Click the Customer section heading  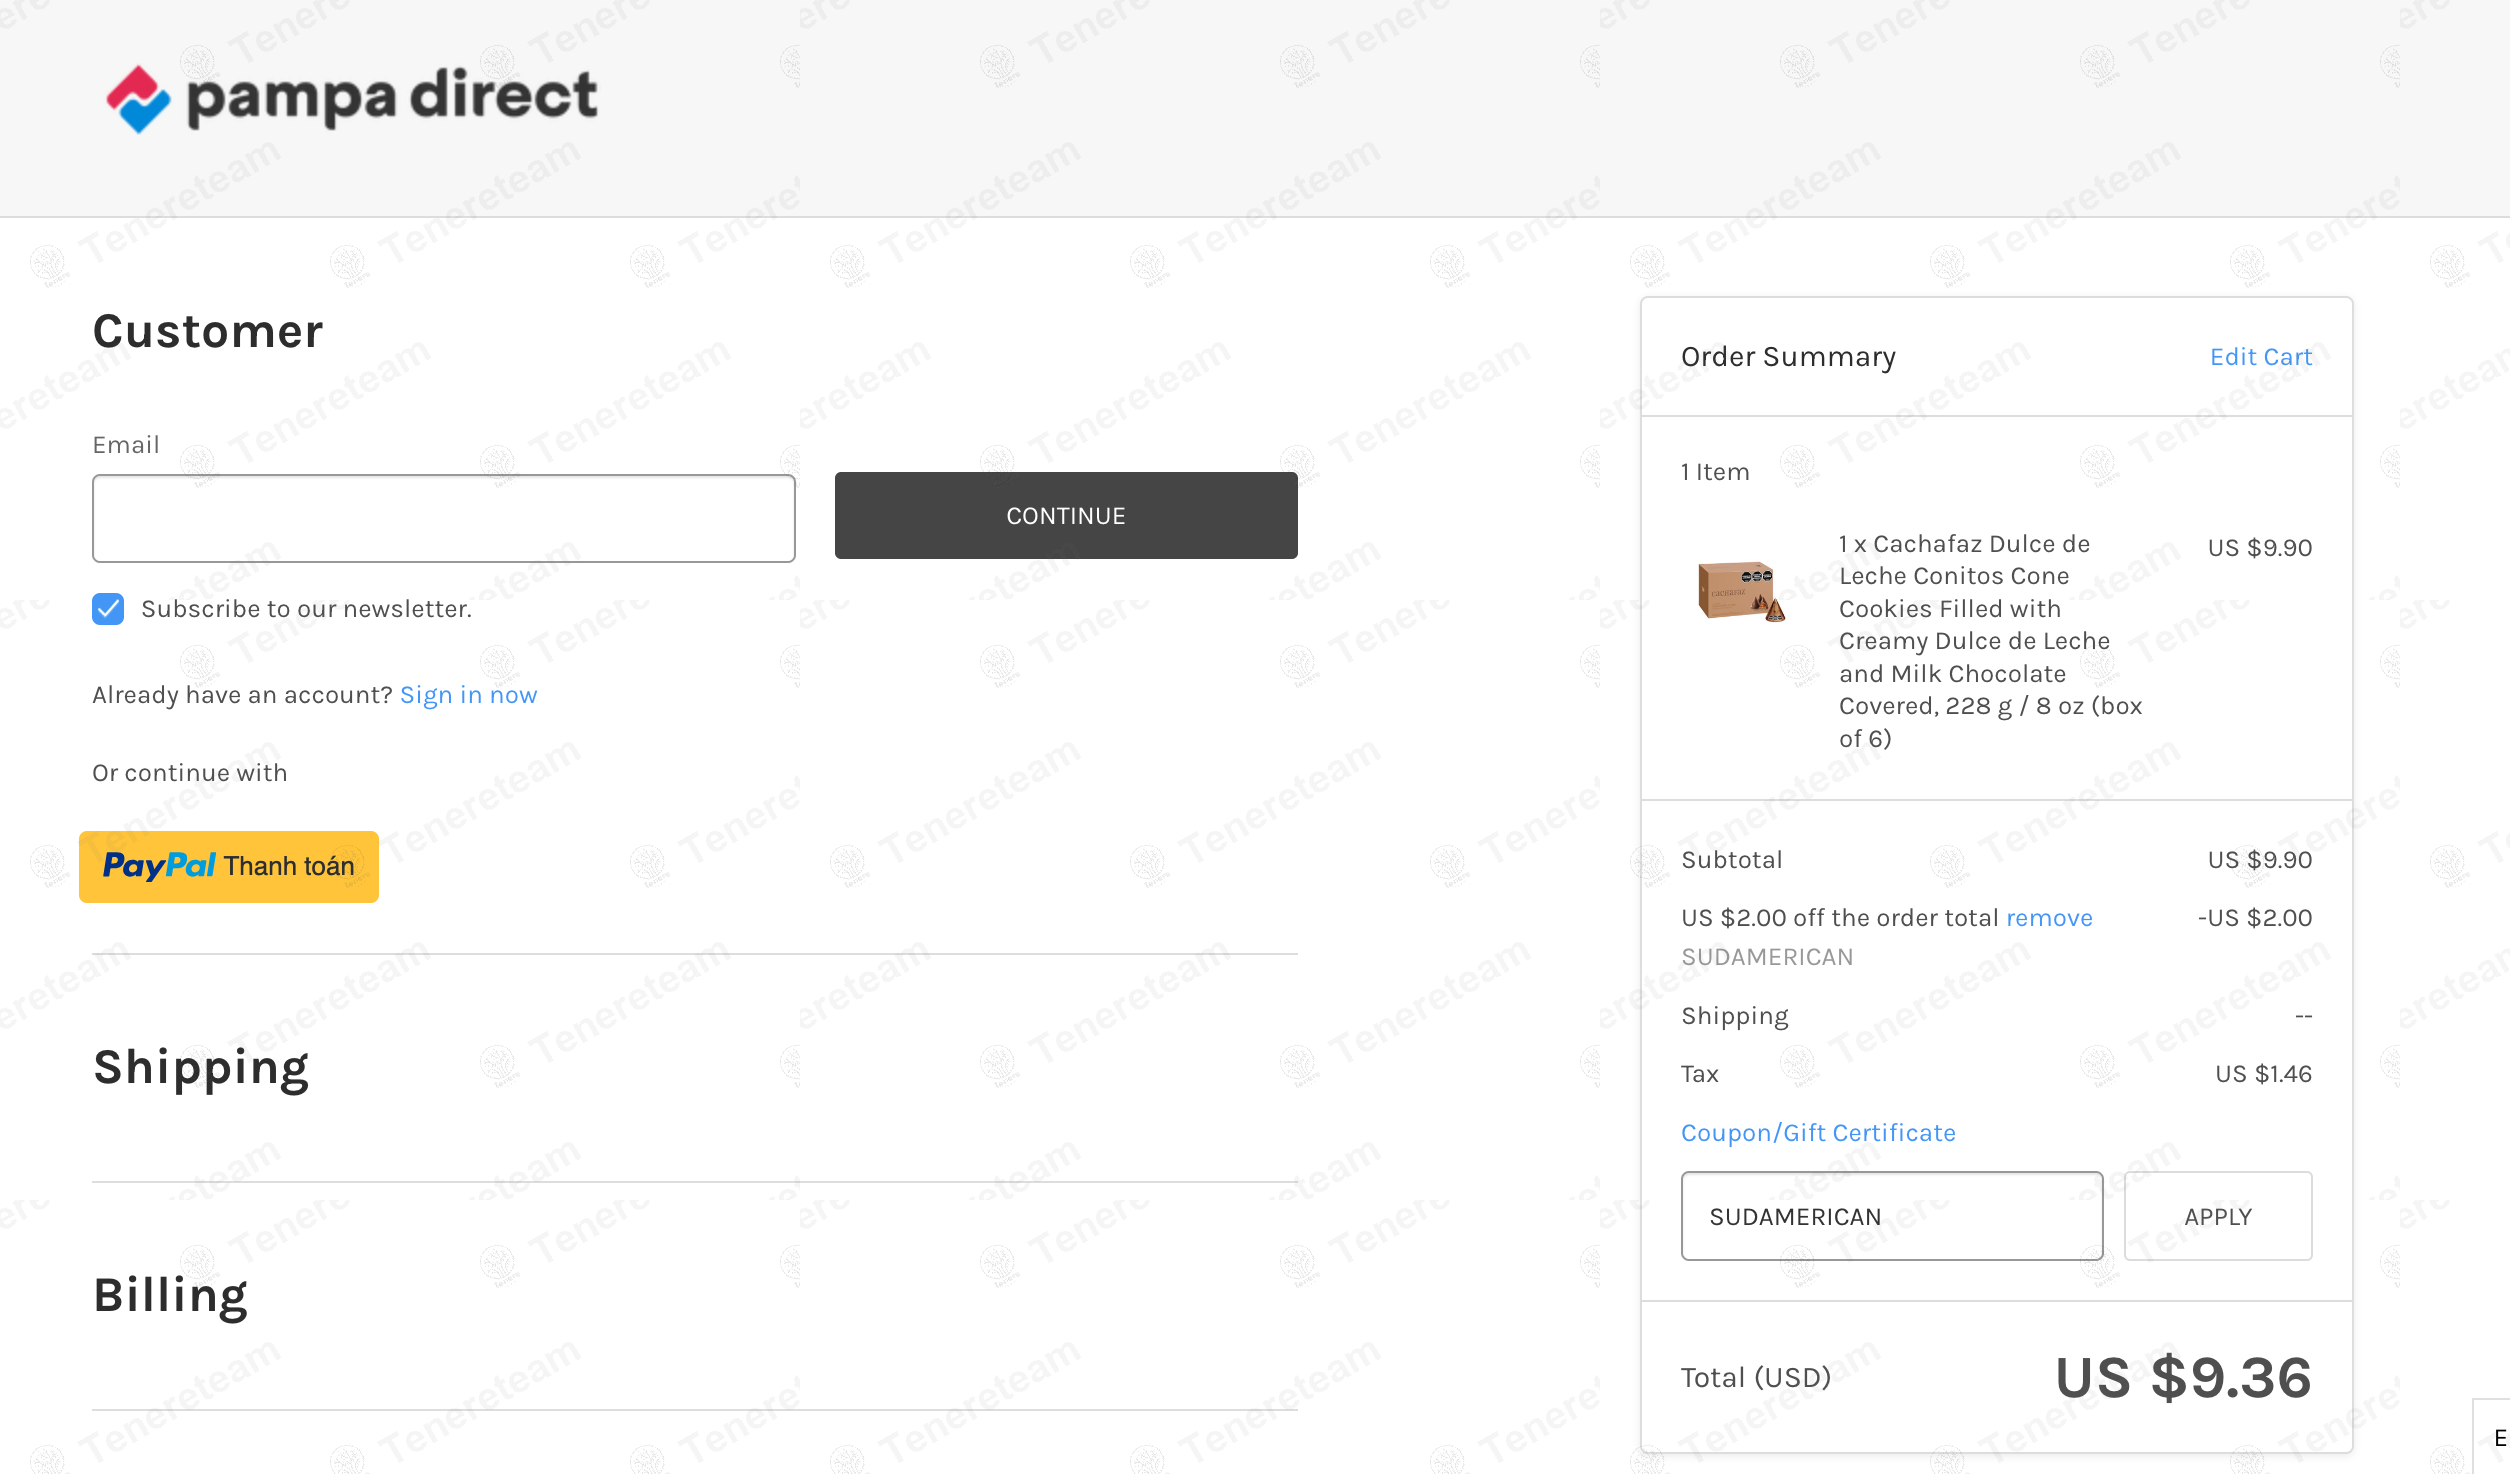click(x=207, y=330)
